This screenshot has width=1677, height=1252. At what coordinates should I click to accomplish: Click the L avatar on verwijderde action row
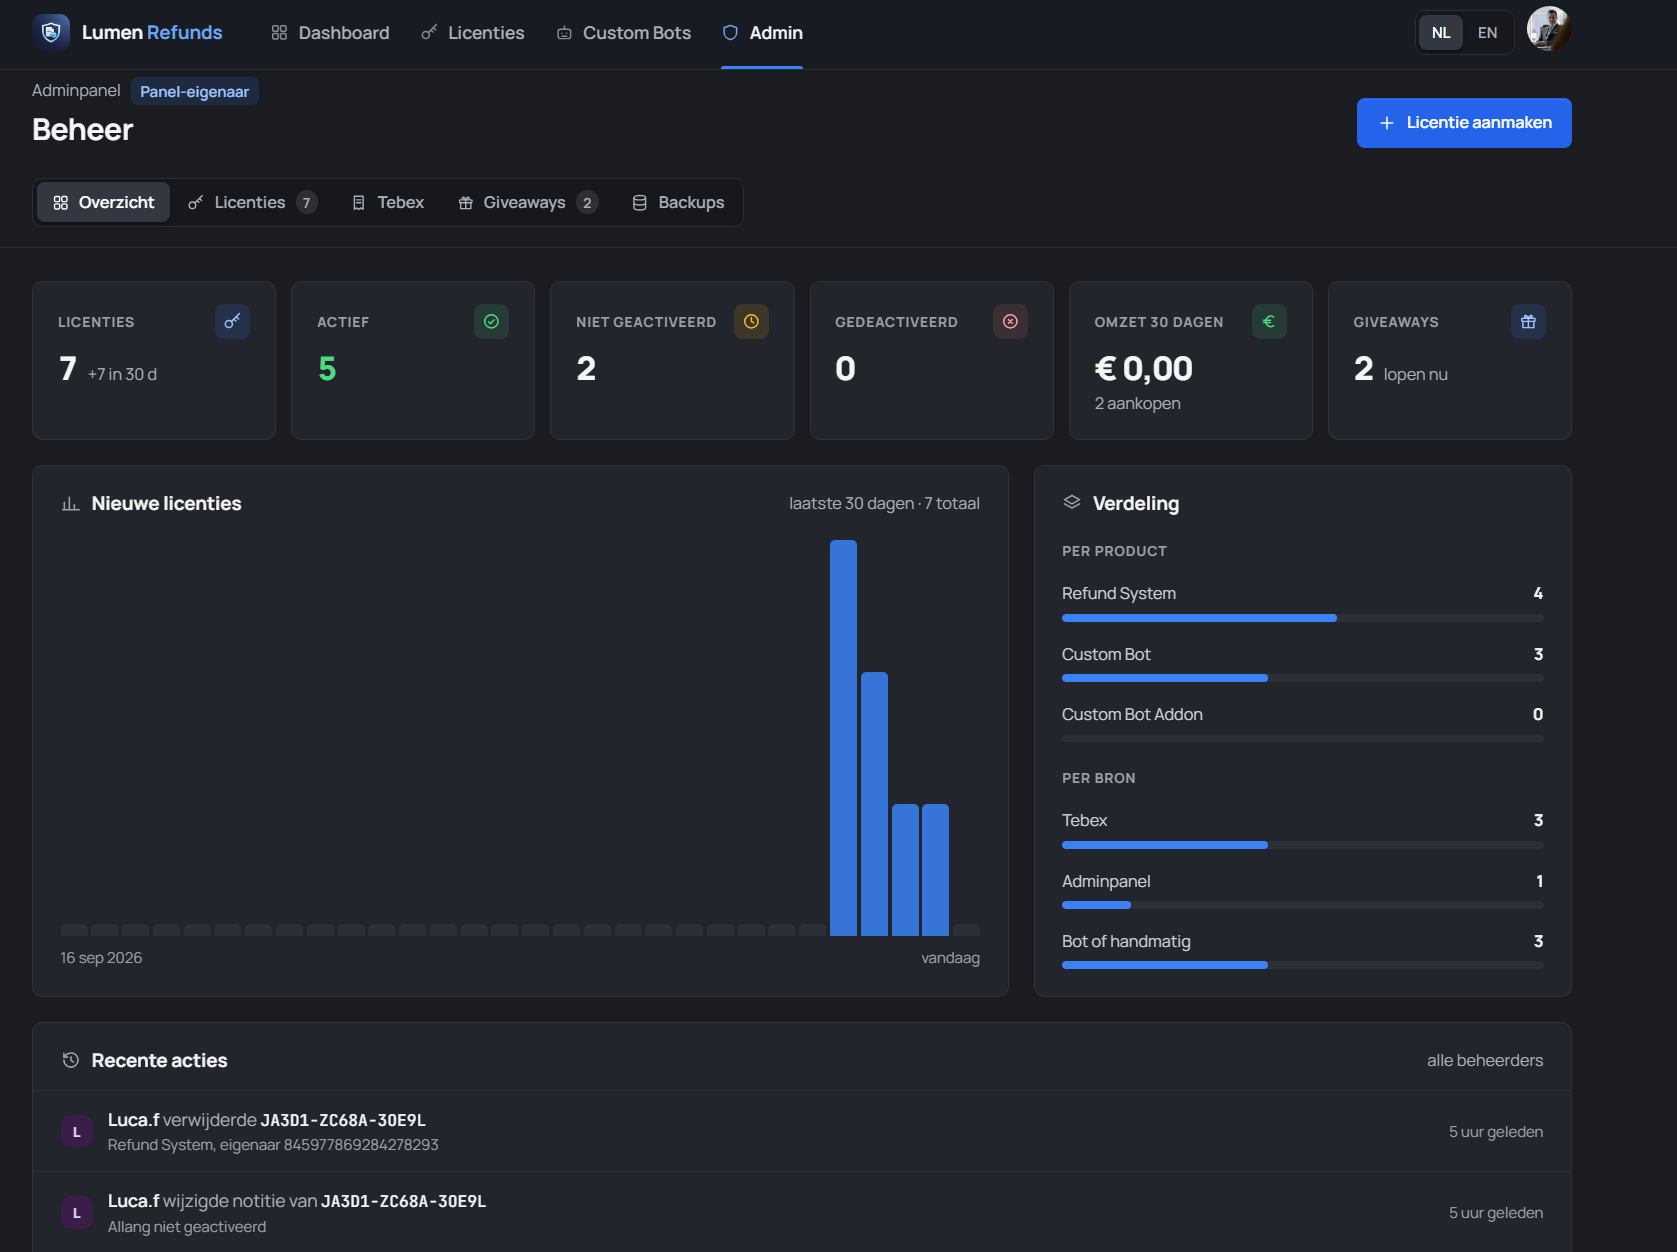[x=77, y=1132]
